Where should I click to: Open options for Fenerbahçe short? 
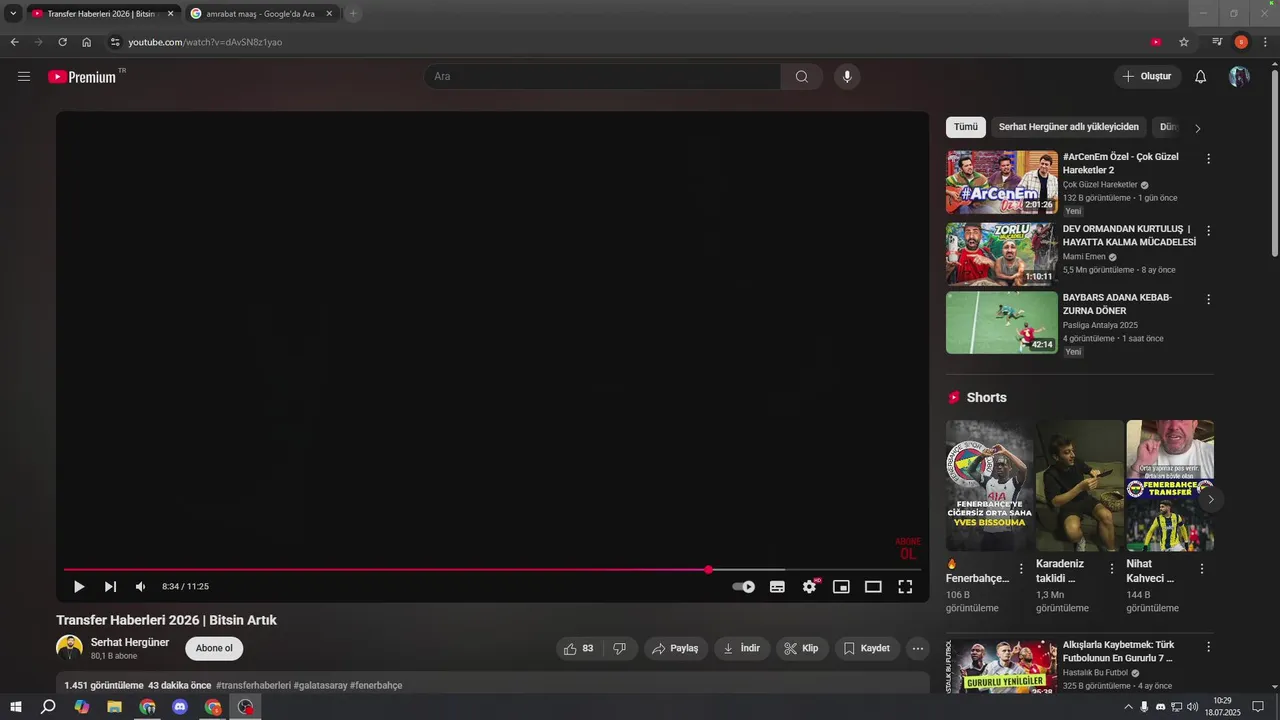[x=1021, y=568]
